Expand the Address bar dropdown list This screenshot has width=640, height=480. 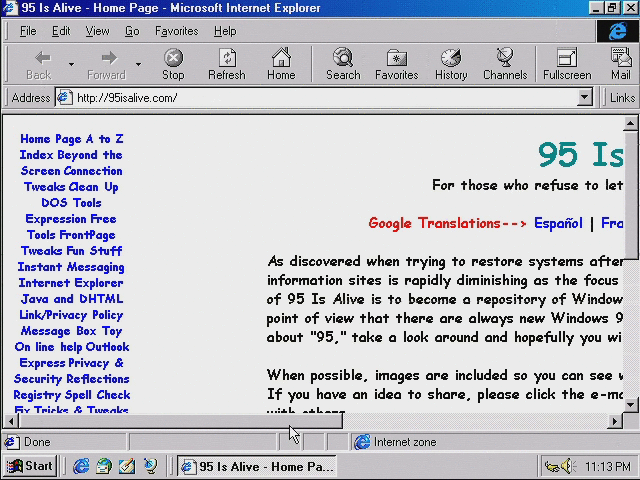coord(584,98)
